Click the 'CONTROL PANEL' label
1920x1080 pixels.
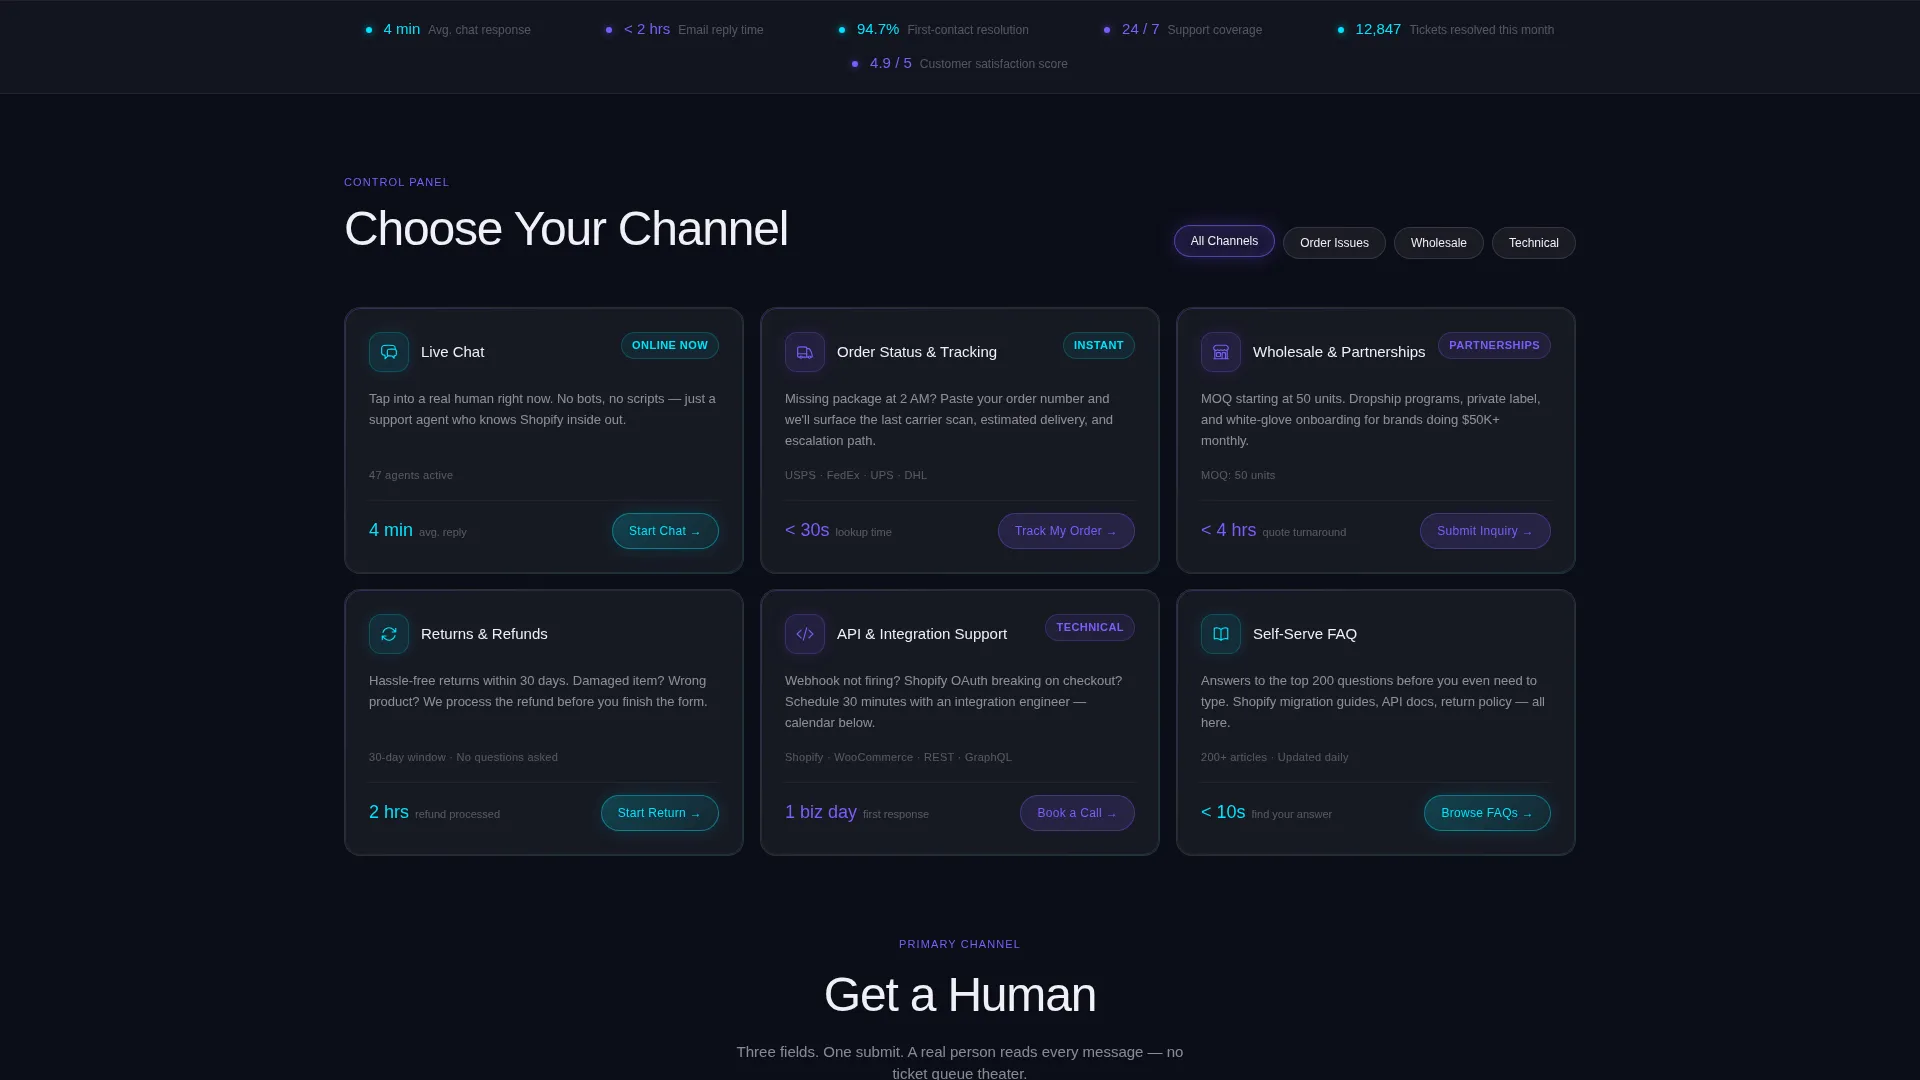[397, 182]
